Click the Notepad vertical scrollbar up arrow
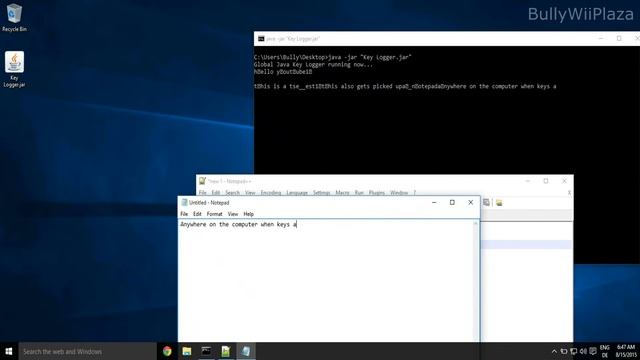The image size is (640, 360). [476, 224]
